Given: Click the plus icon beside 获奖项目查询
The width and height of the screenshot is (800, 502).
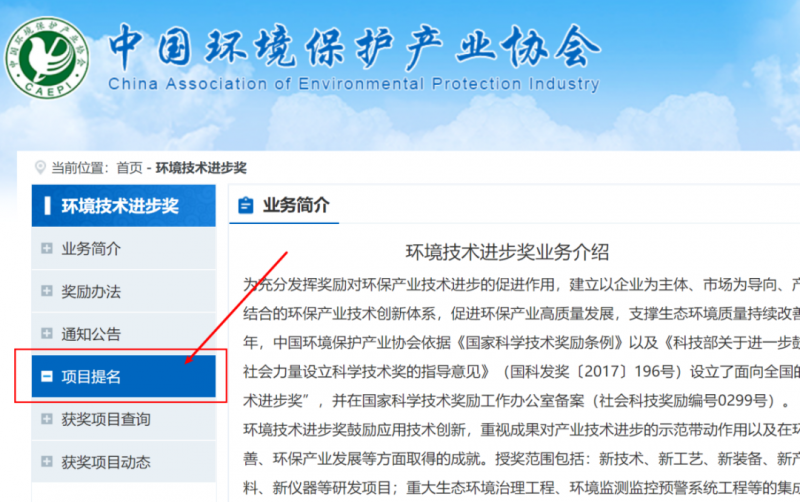Looking at the screenshot, I should 47,419.
